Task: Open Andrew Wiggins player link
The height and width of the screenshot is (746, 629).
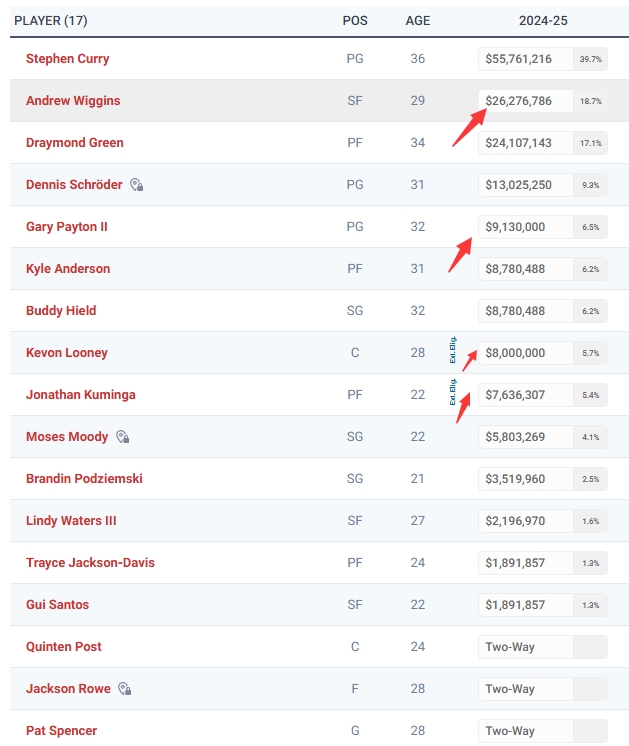Action: tap(73, 101)
